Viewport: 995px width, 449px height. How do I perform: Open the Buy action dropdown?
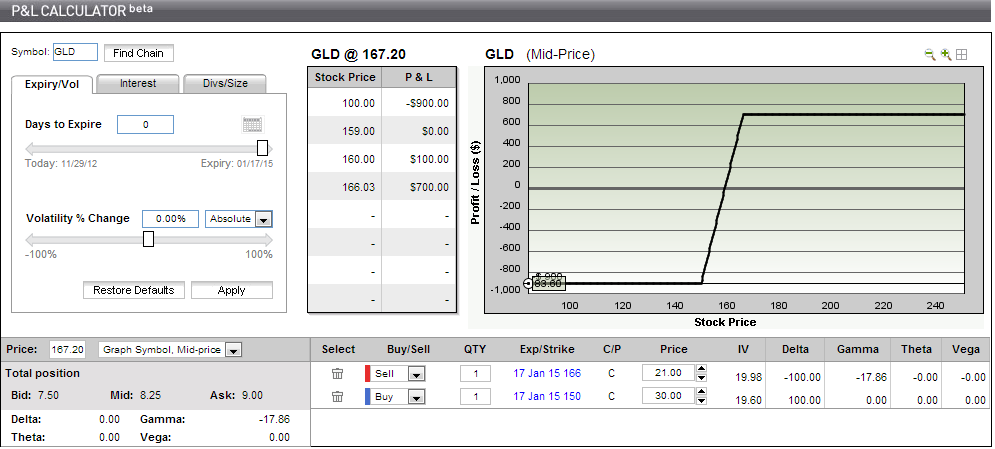click(x=416, y=398)
